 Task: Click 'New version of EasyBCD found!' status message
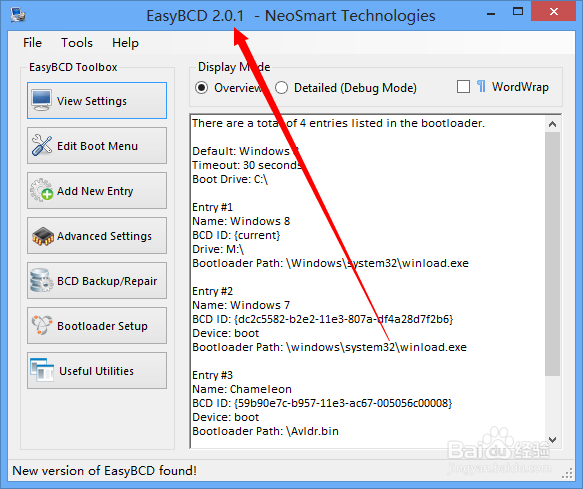click(104, 471)
